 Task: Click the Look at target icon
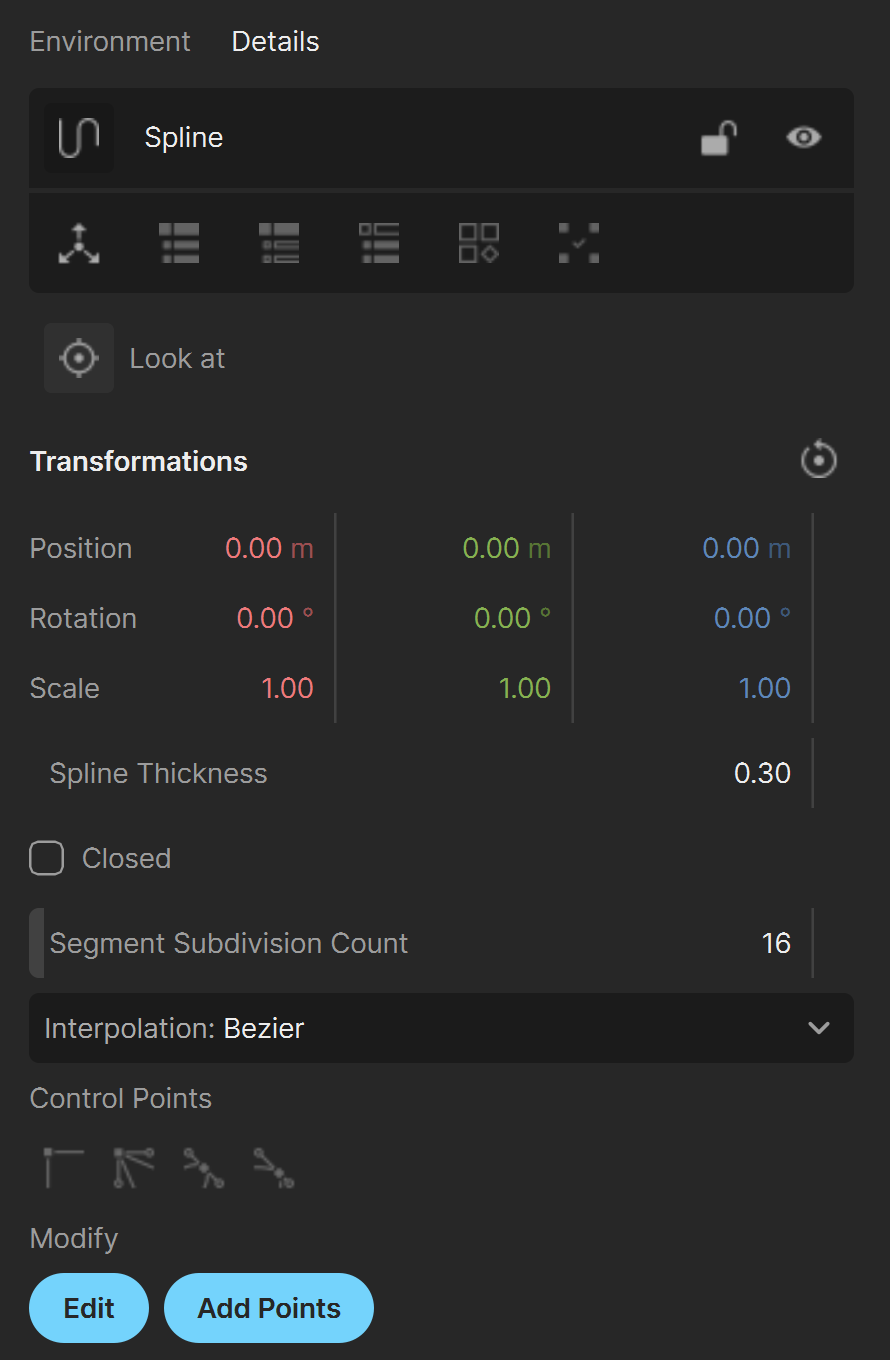(79, 358)
